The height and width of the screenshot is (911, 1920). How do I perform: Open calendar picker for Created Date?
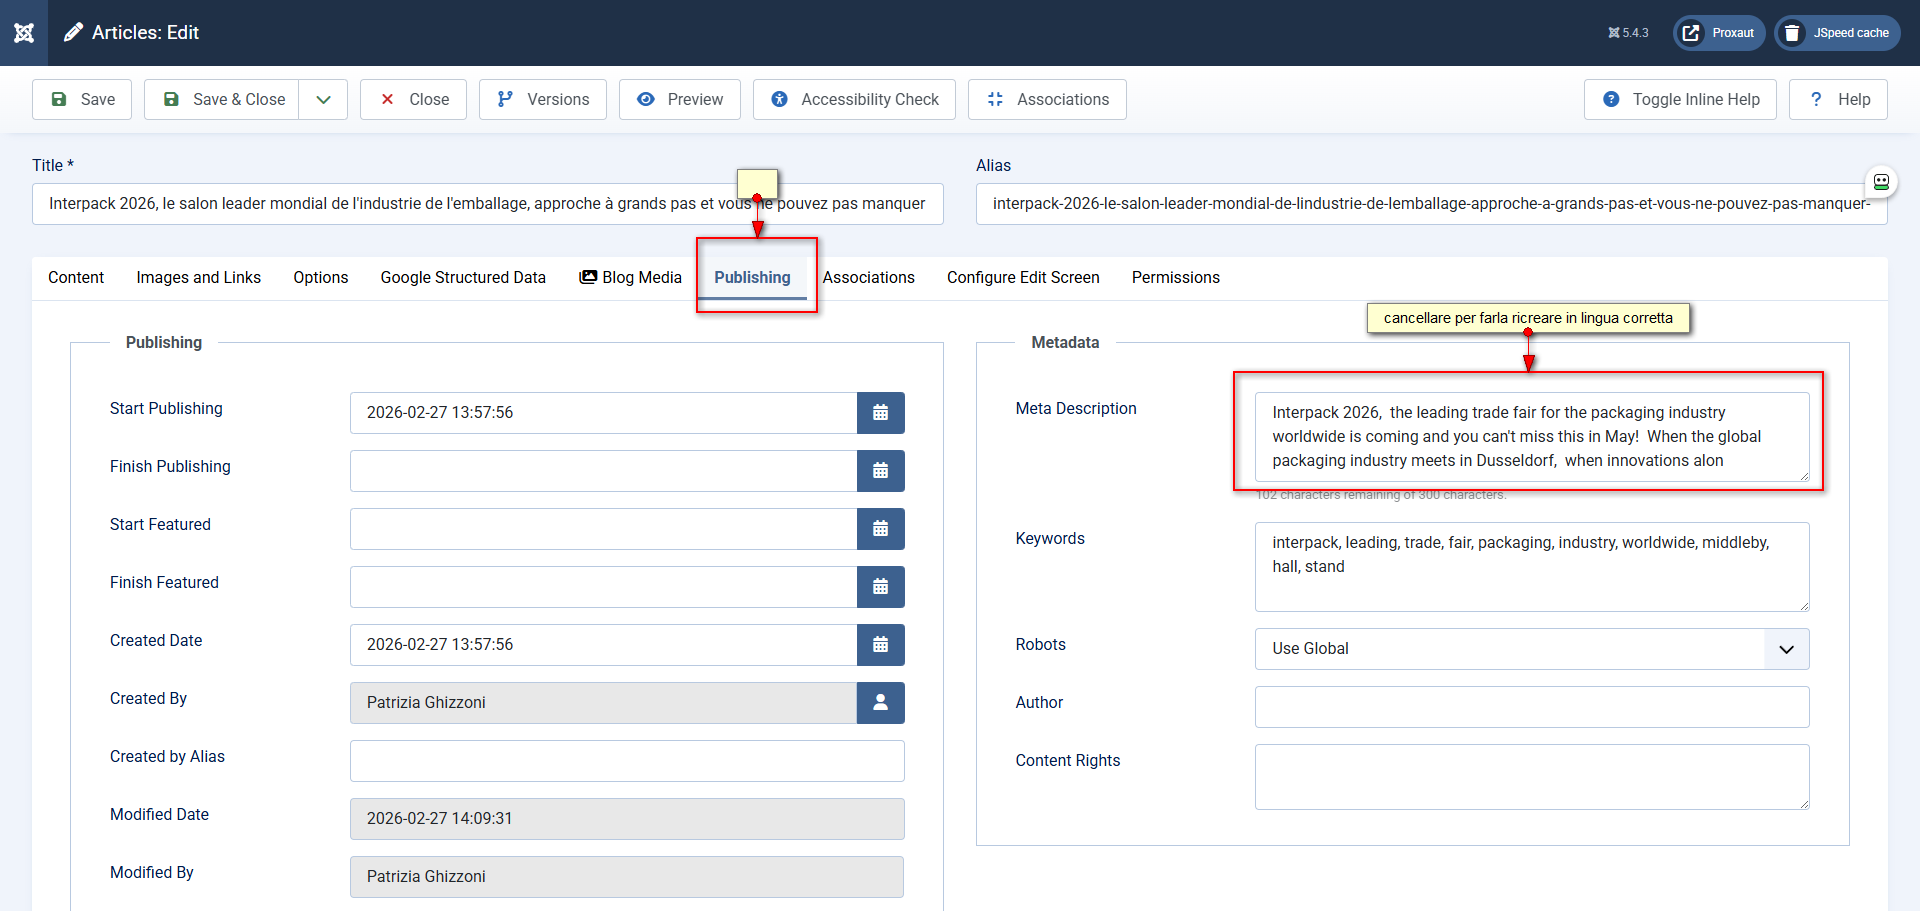click(880, 645)
